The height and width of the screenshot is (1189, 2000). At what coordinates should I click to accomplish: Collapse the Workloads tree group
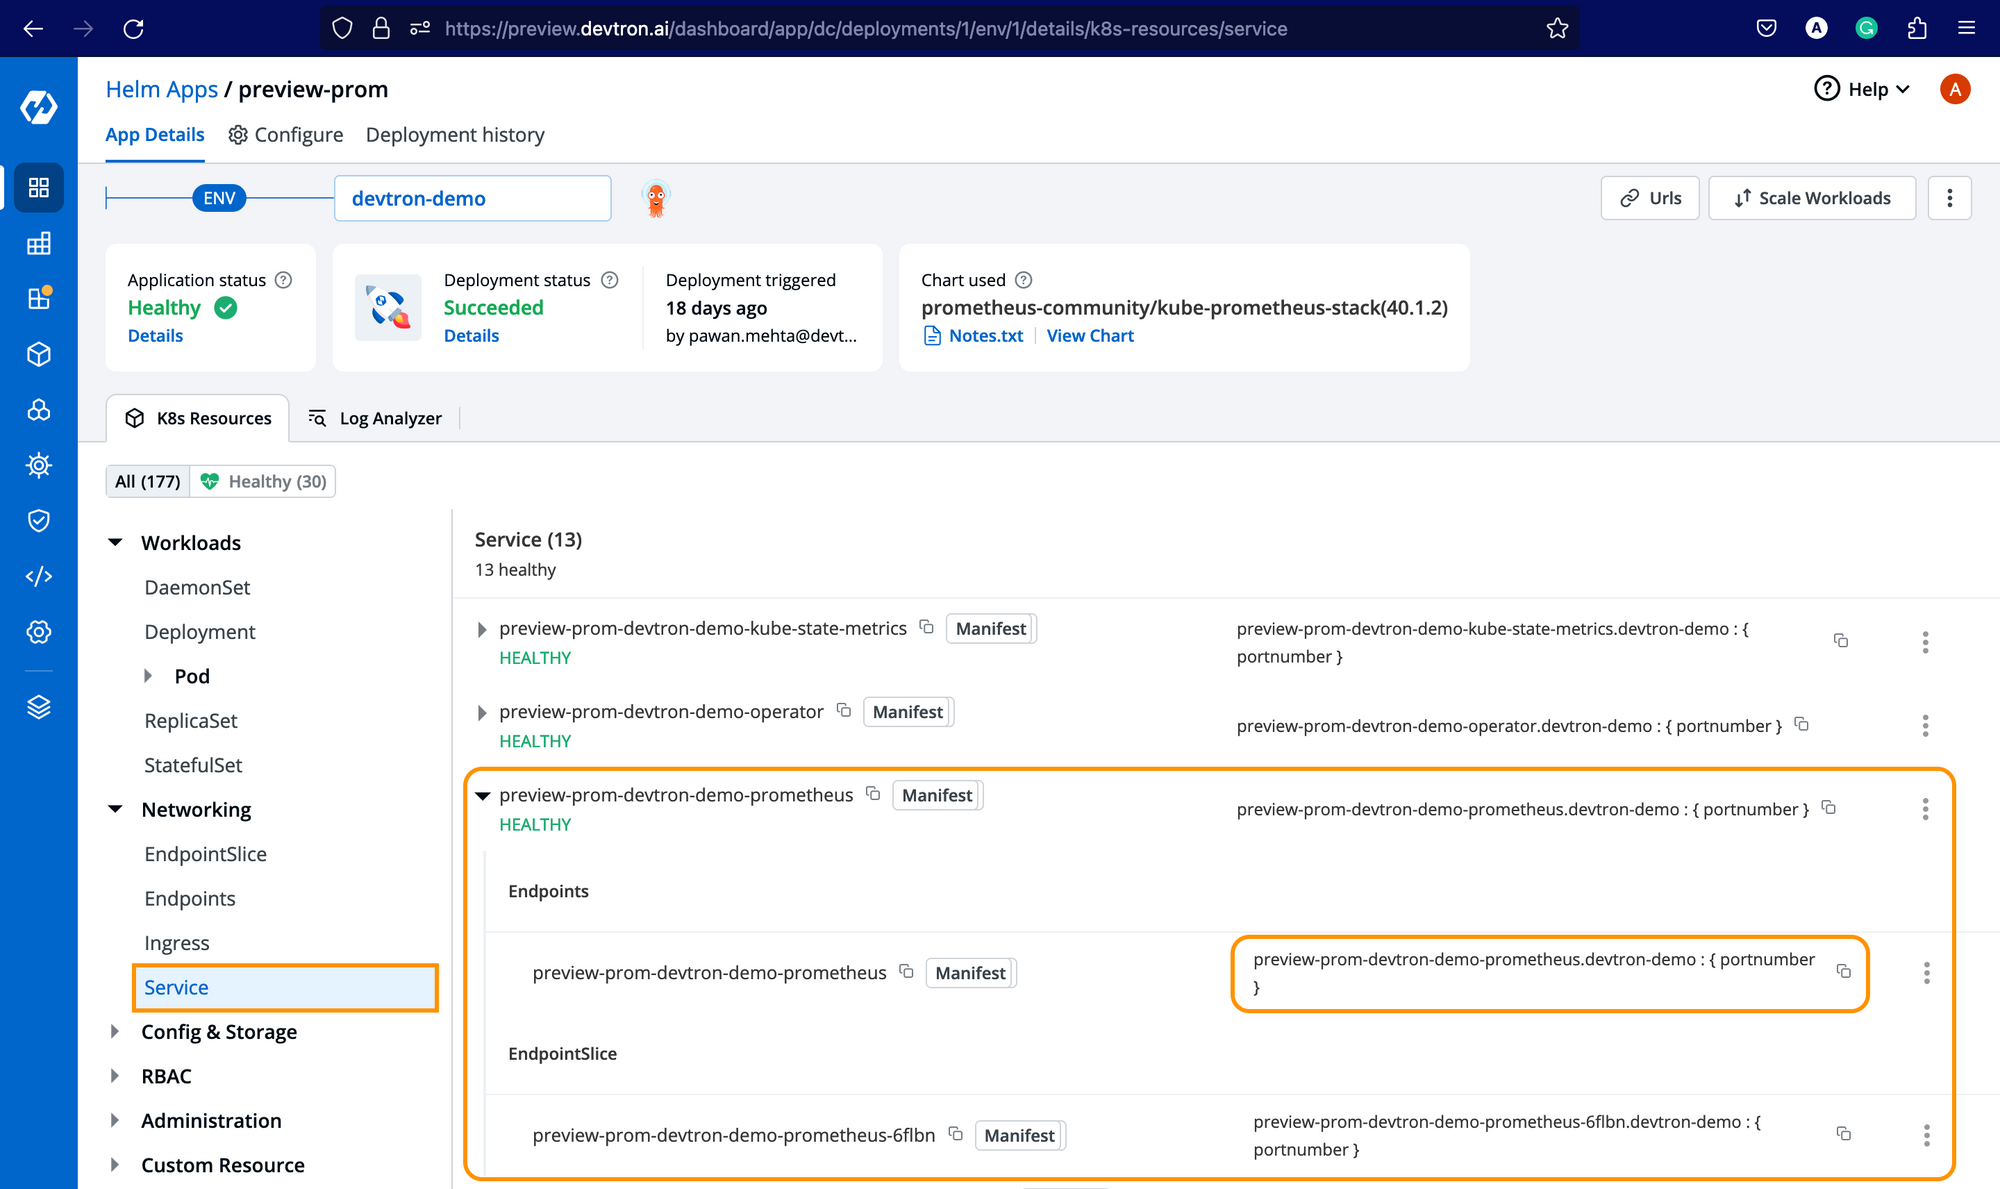pos(116,542)
